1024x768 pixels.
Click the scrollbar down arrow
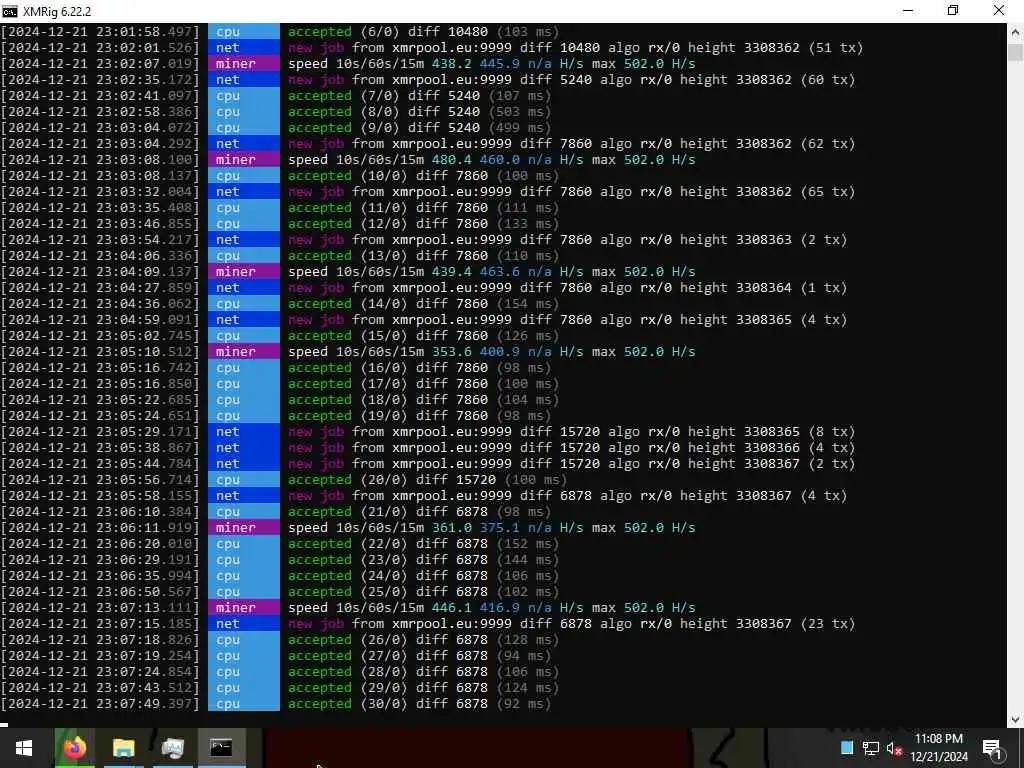coord(1016,720)
